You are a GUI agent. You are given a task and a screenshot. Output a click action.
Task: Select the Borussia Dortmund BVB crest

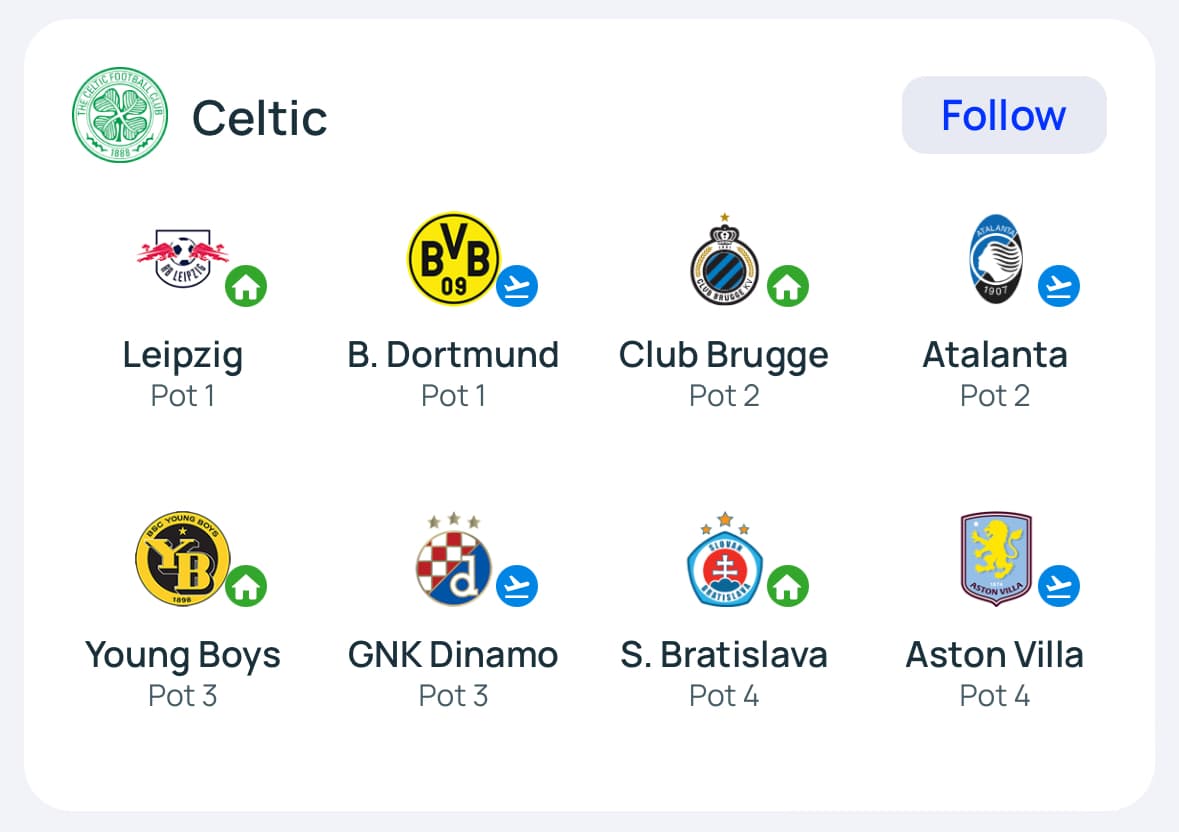pyautogui.click(x=453, y=259)
